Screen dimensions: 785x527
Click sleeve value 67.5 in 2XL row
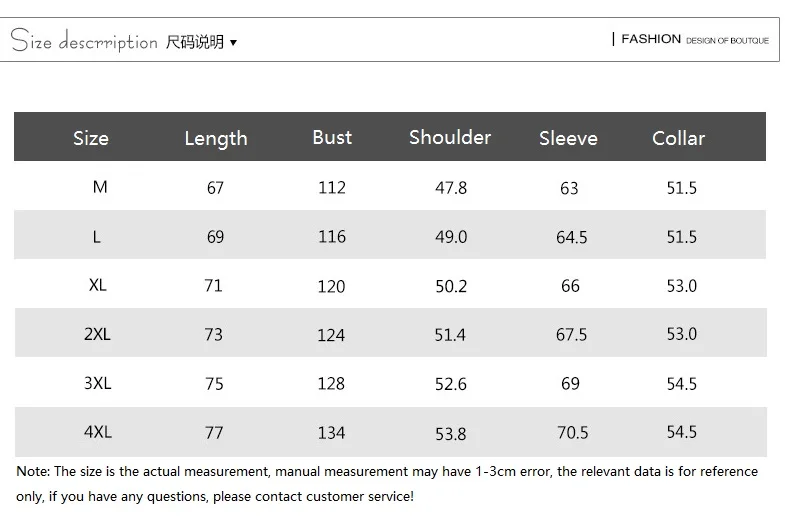point(571,335)
